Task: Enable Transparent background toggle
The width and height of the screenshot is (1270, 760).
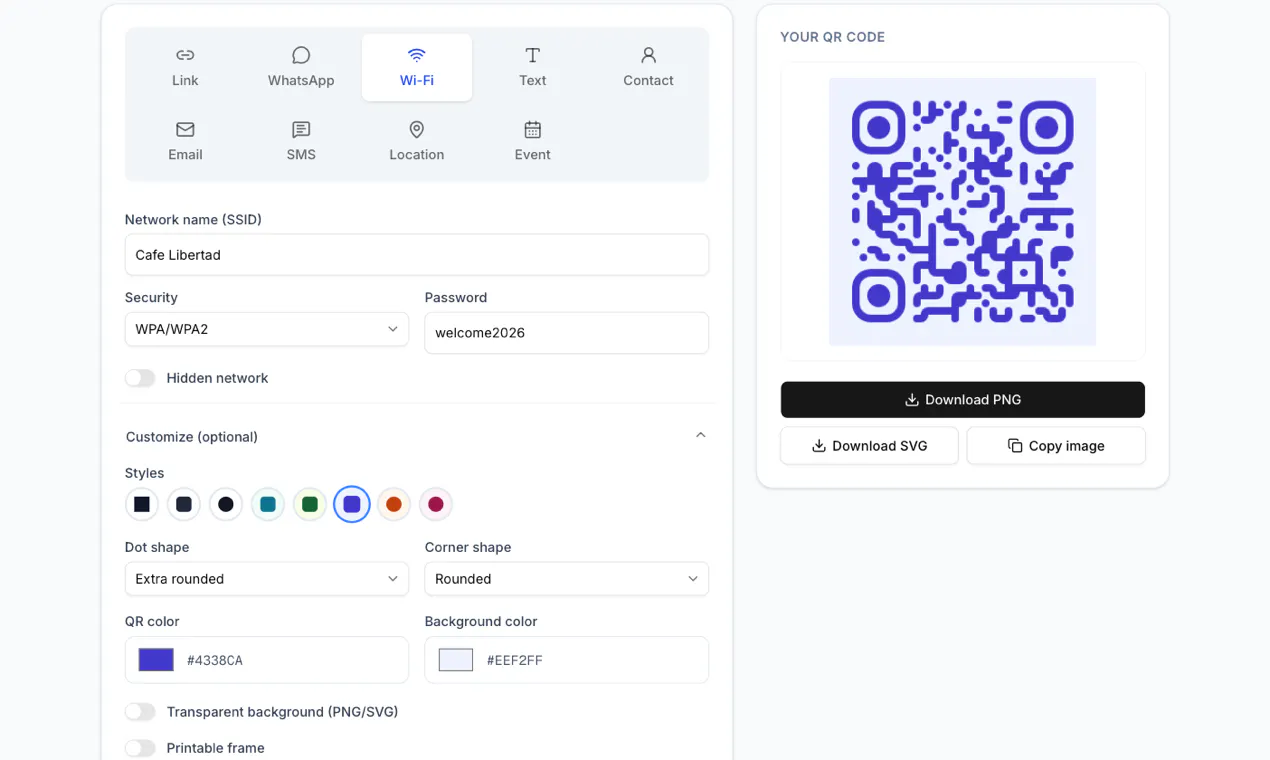Action: (140, 712)
